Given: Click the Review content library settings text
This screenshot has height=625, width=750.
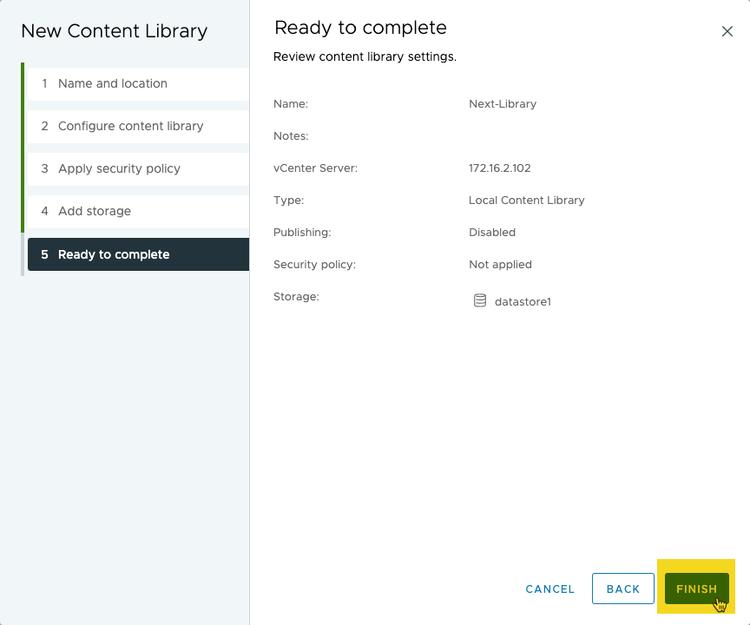Looking at the screenshot, I should click(x=364, y=57).
